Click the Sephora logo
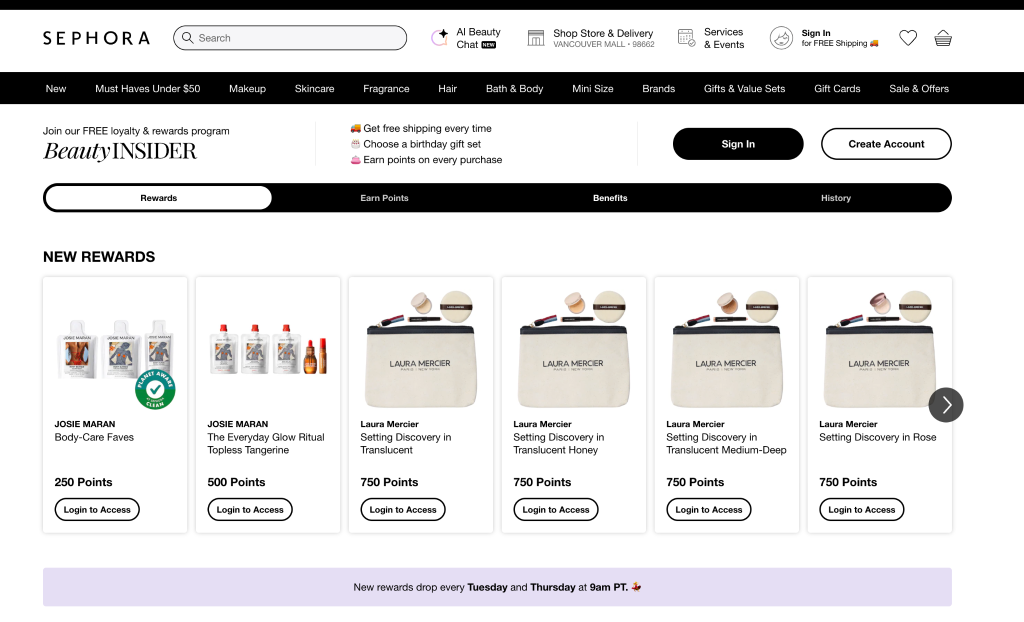This screenshot has width=1024, height=622. point(97,38)
